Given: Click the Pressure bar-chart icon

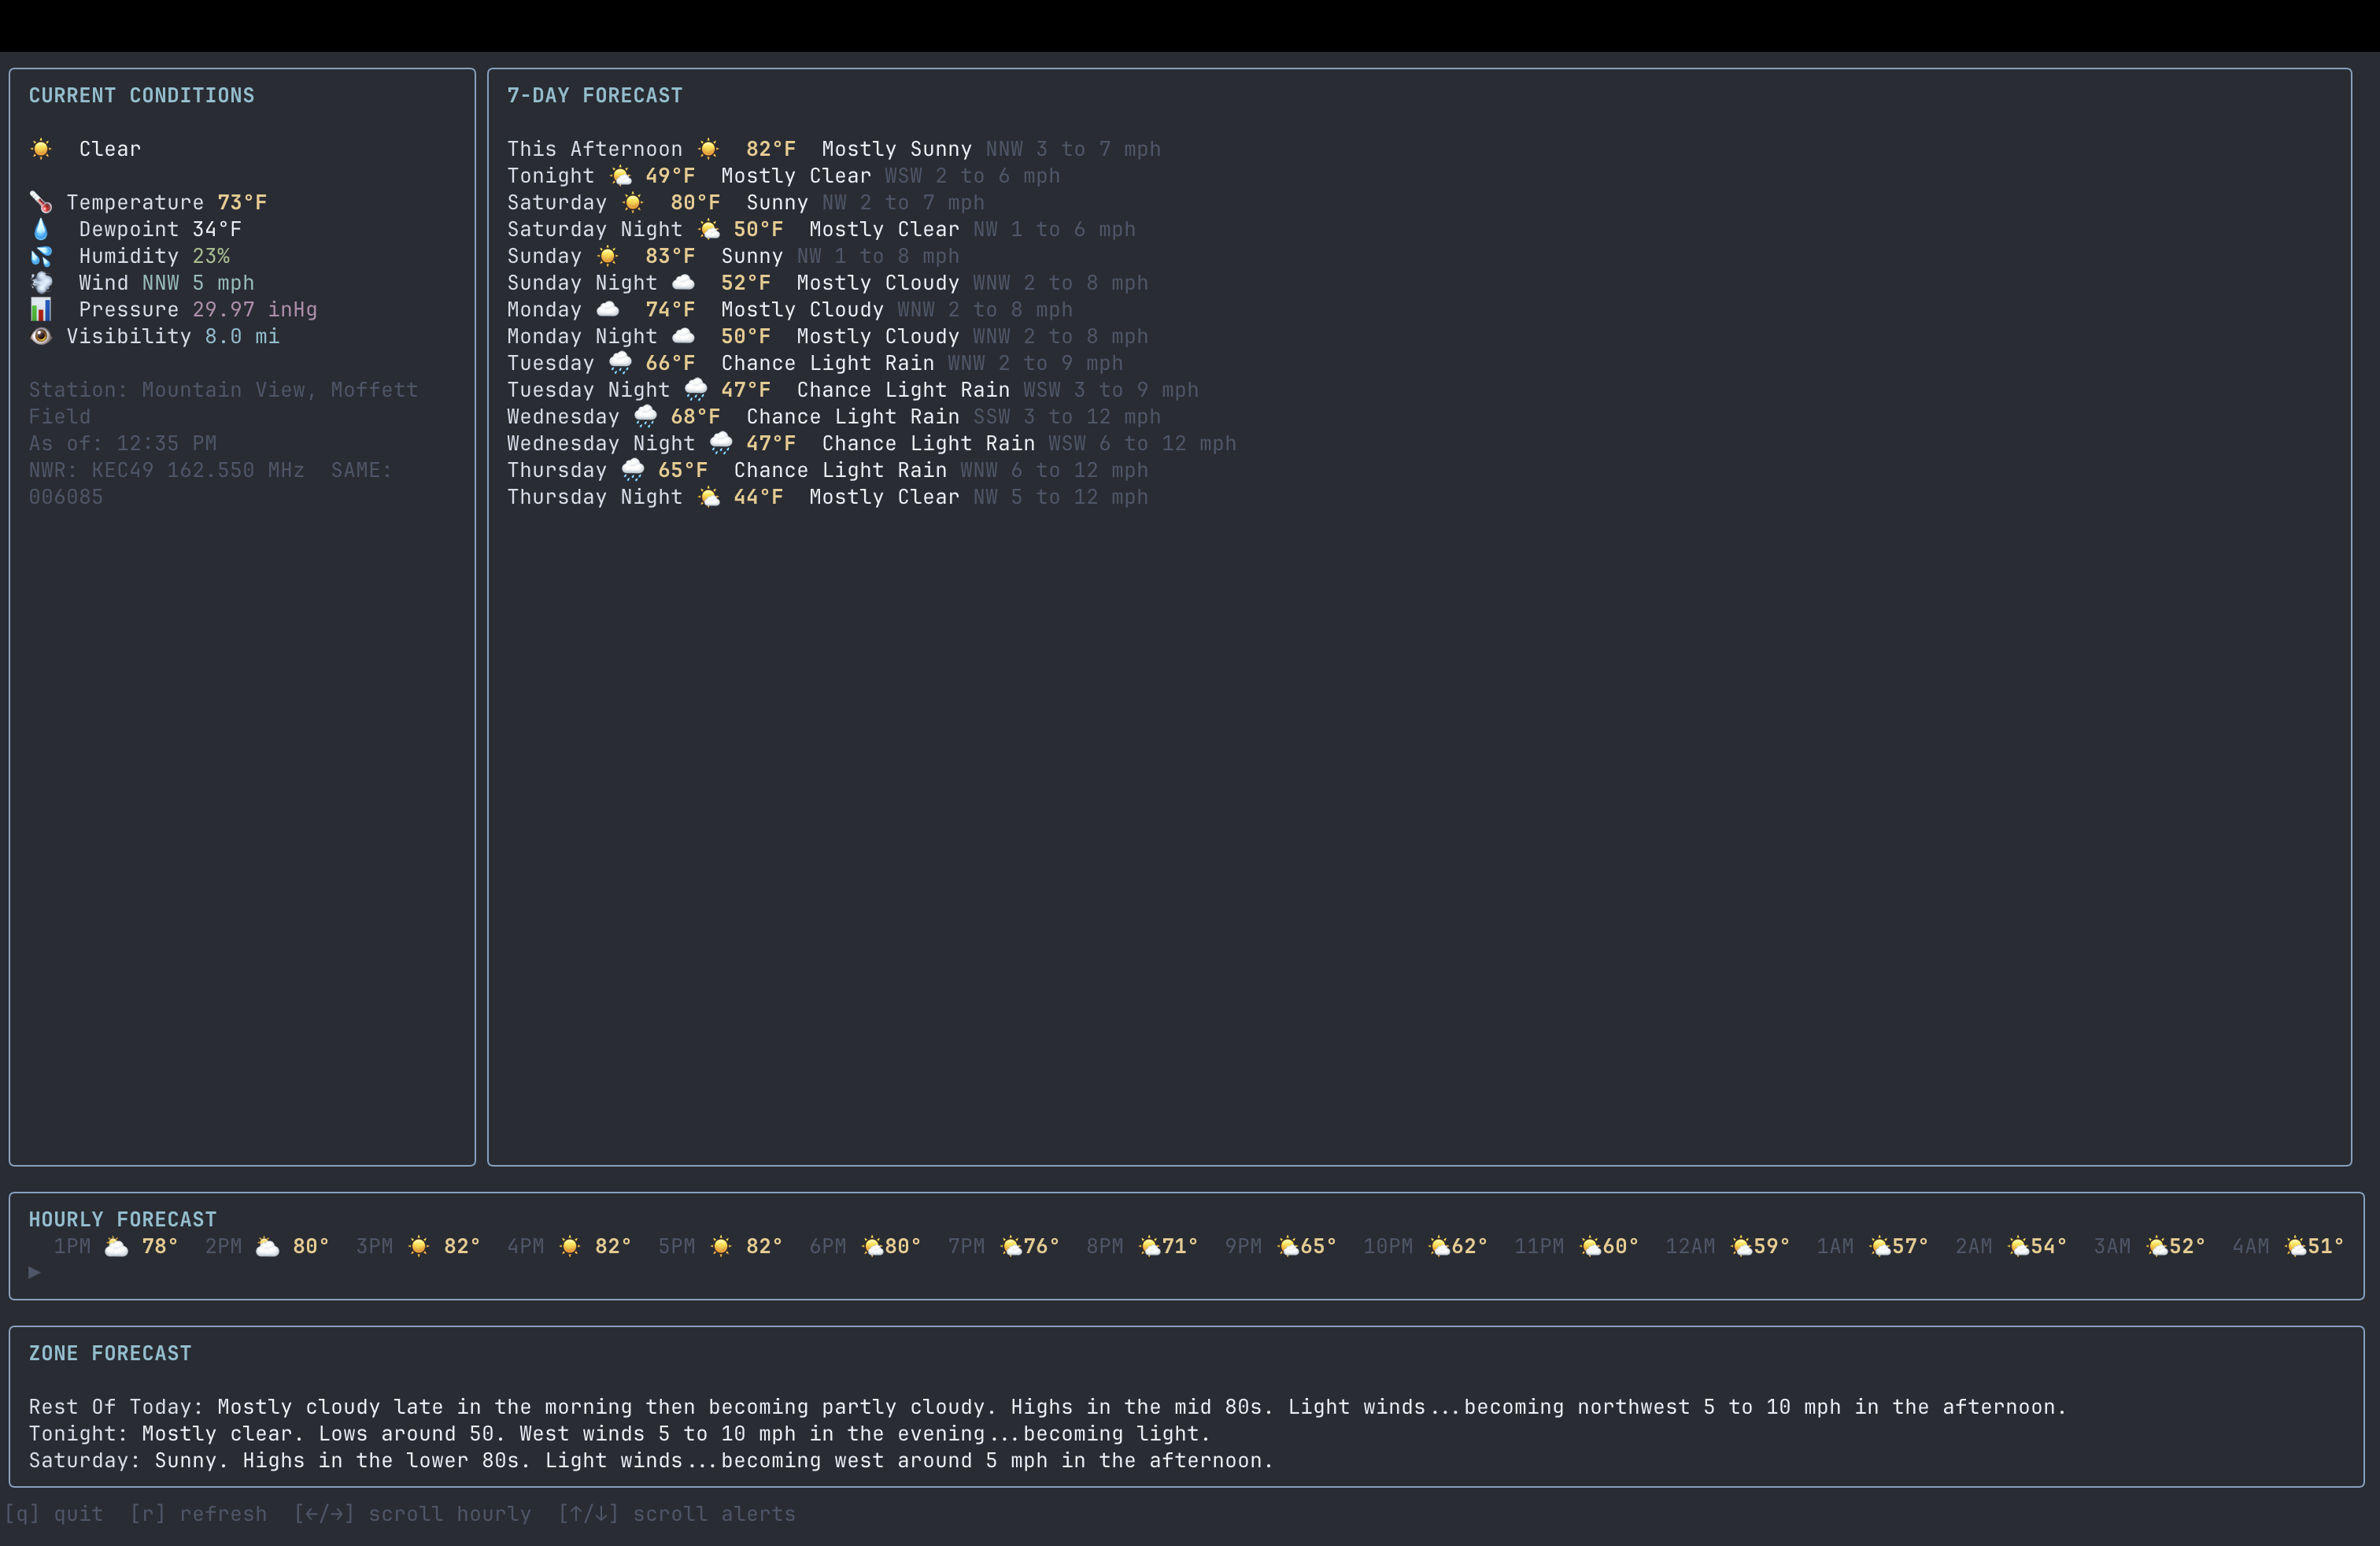Looking at the screenshot, I should [x=41, y=309].
